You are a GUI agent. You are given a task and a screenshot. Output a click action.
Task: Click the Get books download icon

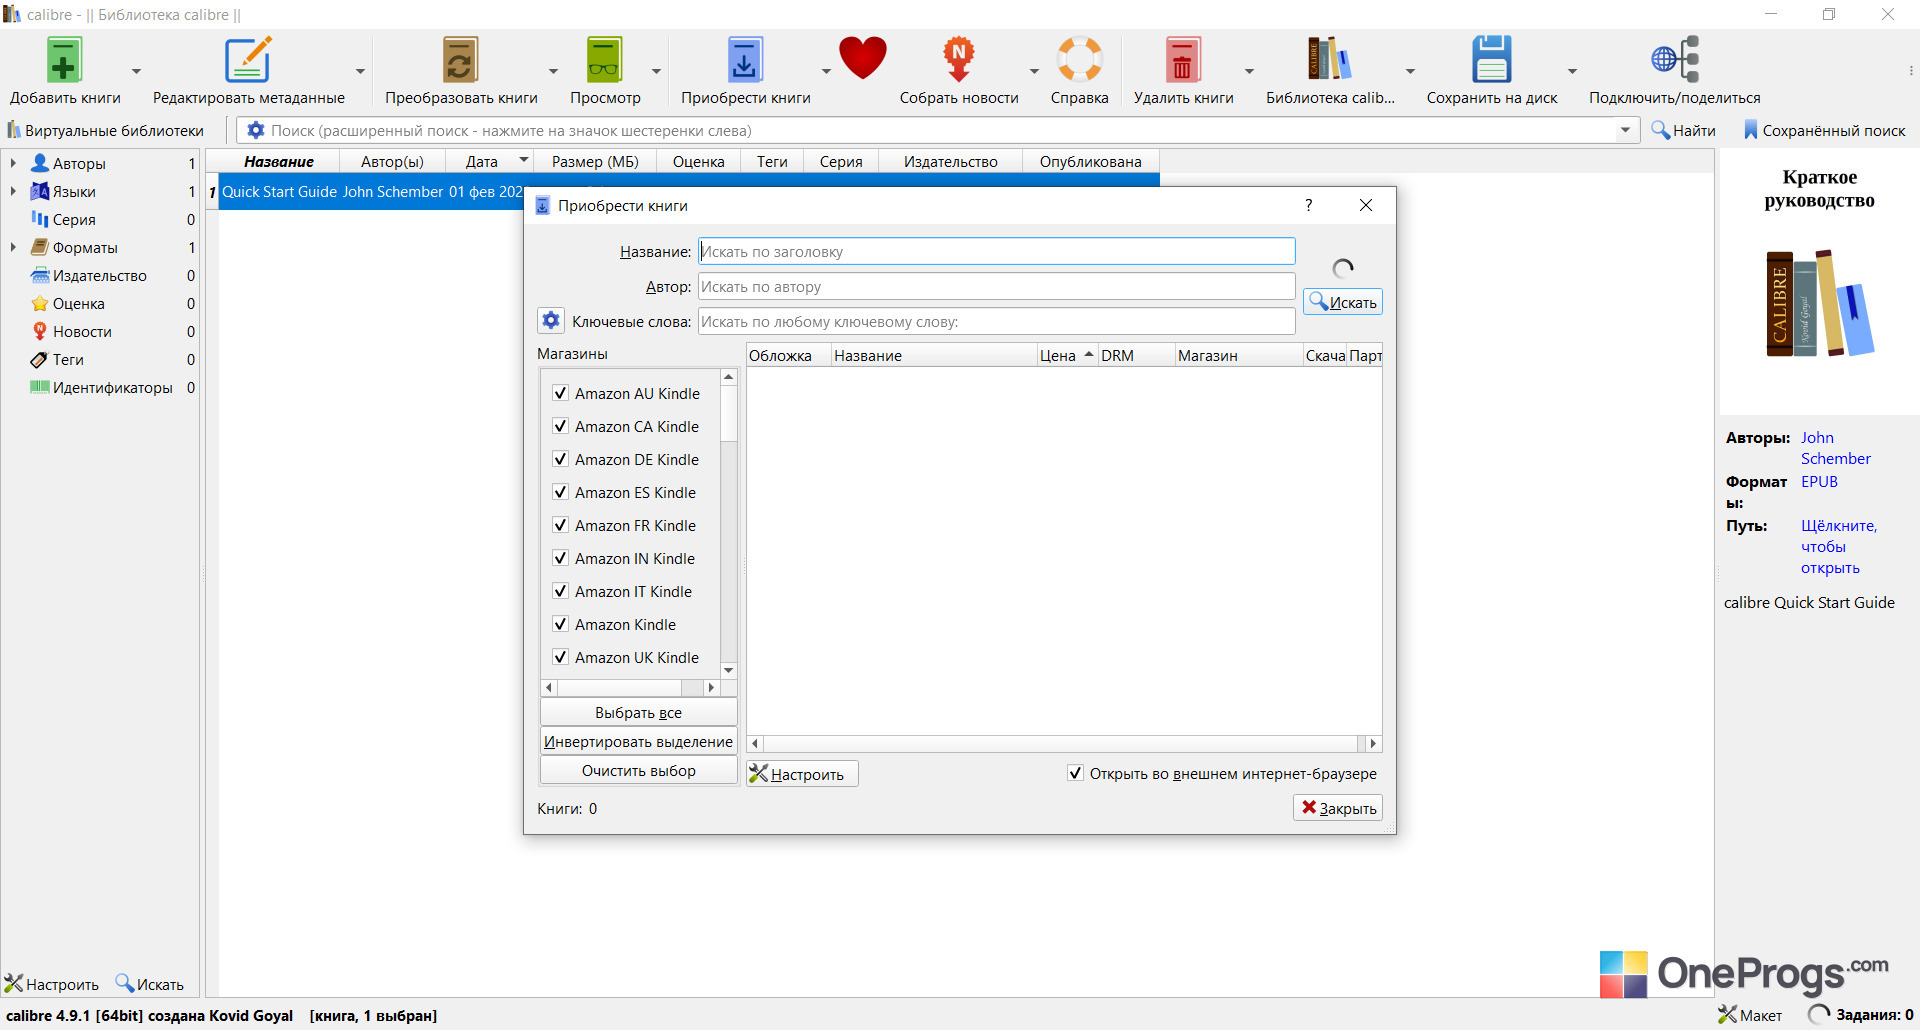click(745, 60)
